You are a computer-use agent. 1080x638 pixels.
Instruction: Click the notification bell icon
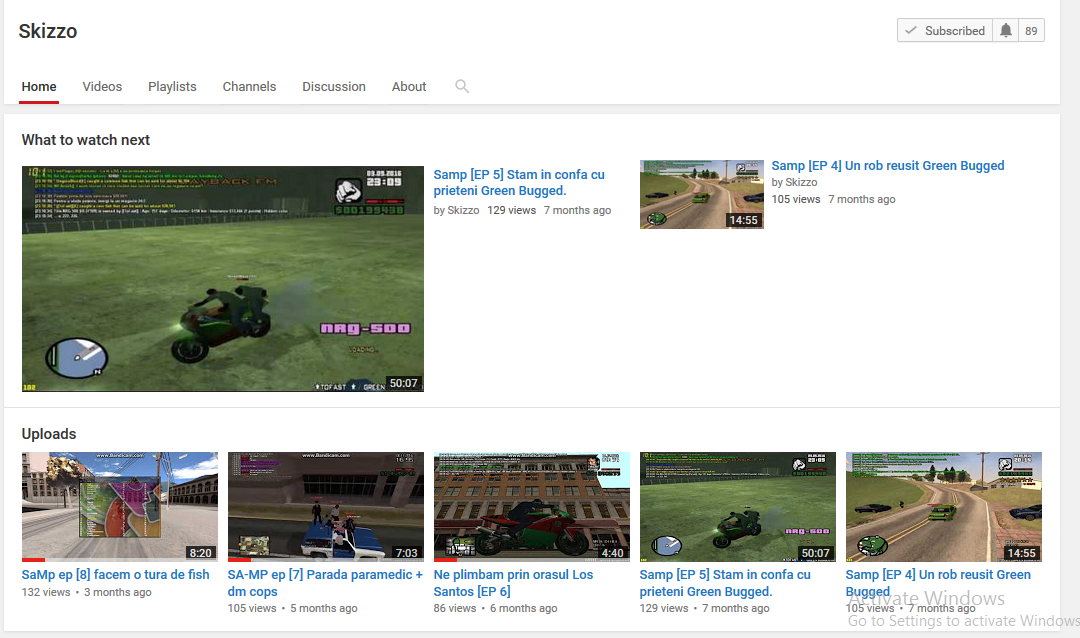(1006, 30)
